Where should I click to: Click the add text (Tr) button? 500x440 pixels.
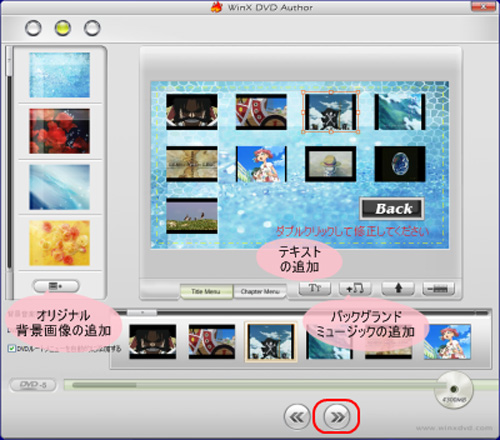point(315,288)
